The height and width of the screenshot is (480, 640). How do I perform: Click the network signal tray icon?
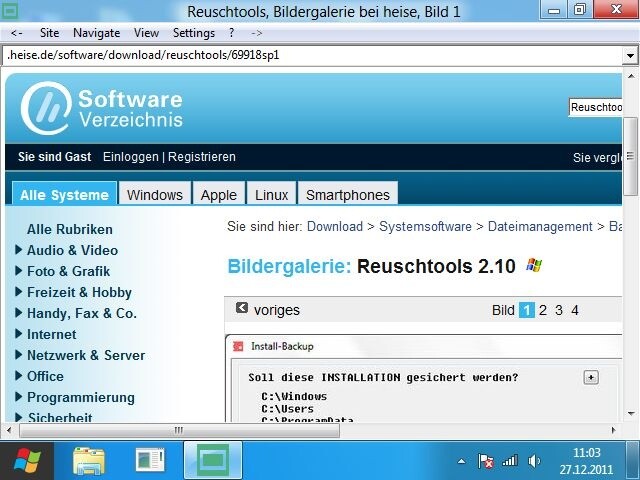coord(510,461)
